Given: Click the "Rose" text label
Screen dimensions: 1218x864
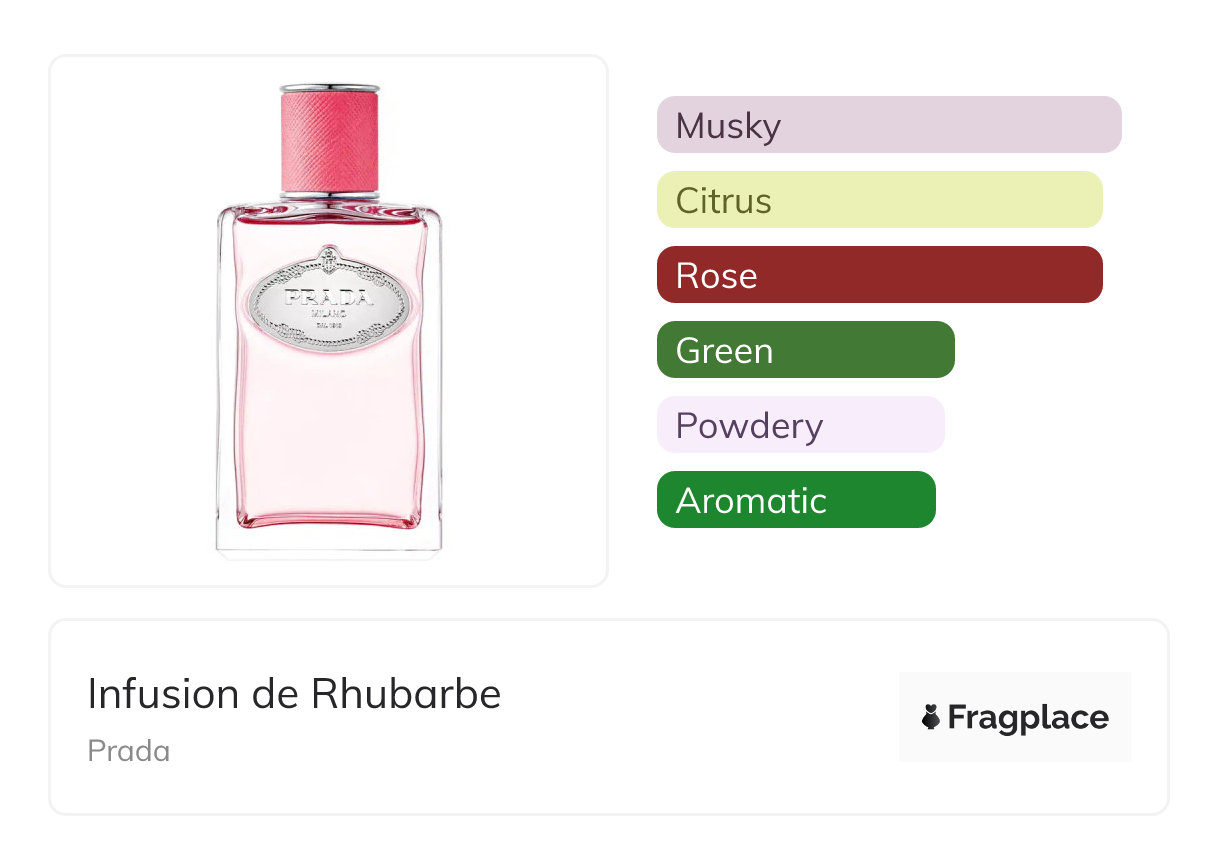Looking at the screenshot, I should pyautogui.click(x=716, y=276).
